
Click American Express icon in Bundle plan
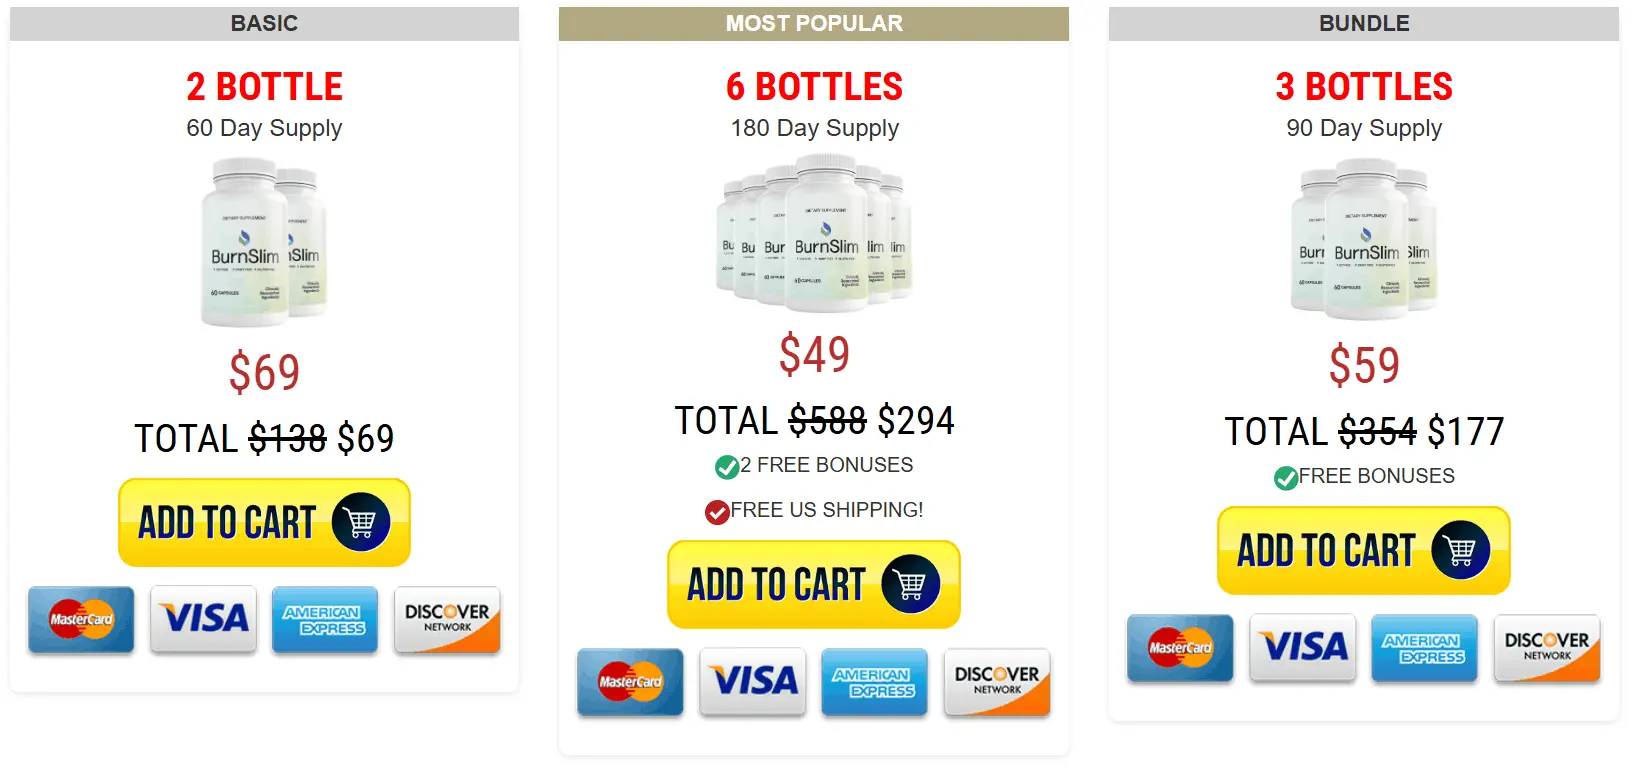coord(1424,648)
